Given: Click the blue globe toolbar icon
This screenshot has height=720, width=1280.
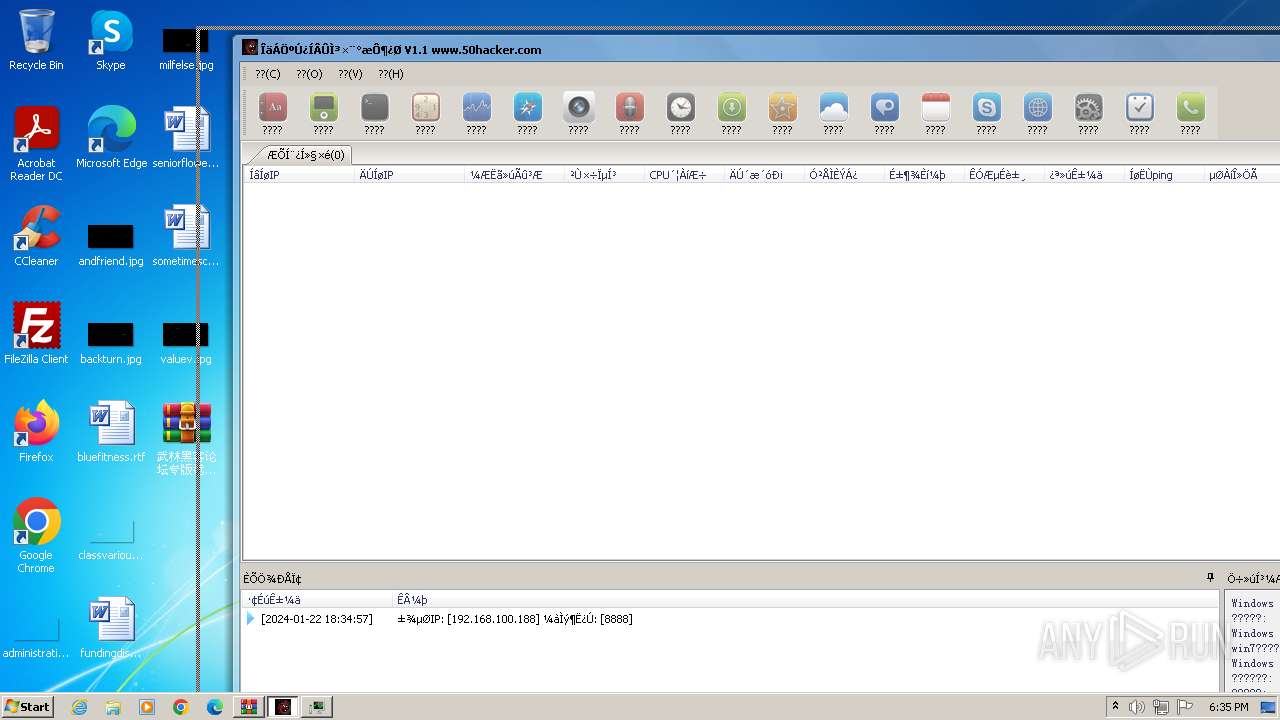Looking at the screenshot, I should coord(1037,107).
